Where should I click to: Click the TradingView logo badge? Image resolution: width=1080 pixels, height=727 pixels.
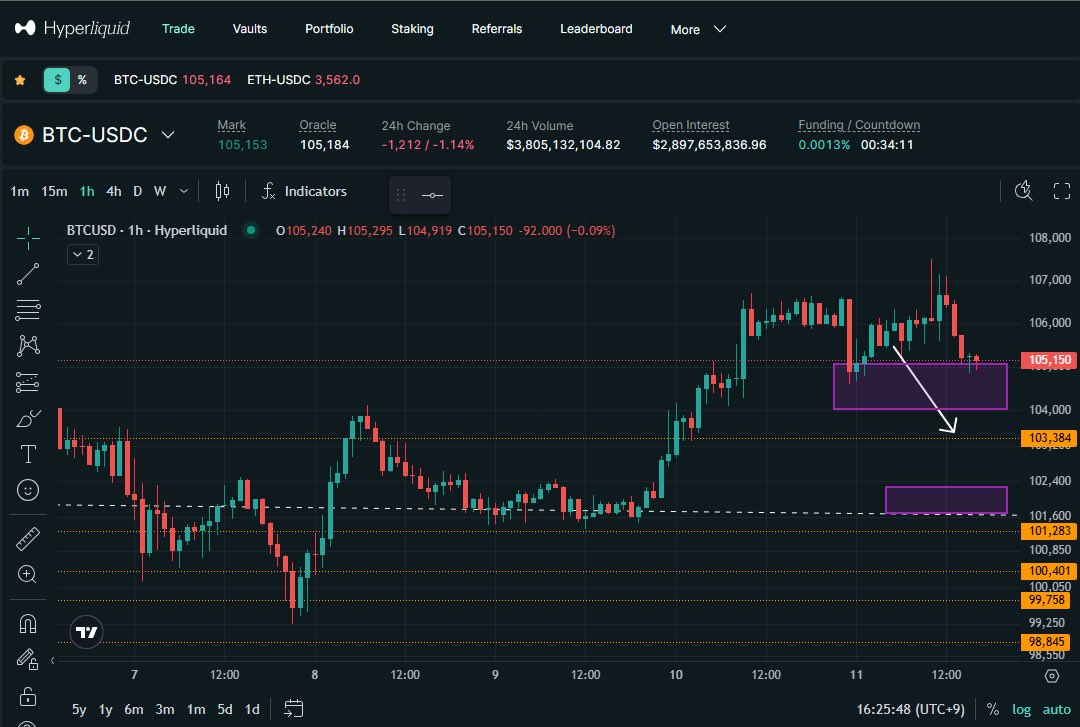pos(87,632)
